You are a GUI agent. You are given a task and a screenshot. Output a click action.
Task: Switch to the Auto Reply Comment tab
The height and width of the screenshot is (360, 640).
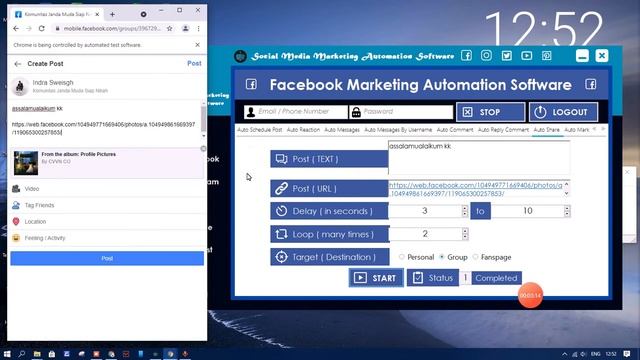[503, 130]
